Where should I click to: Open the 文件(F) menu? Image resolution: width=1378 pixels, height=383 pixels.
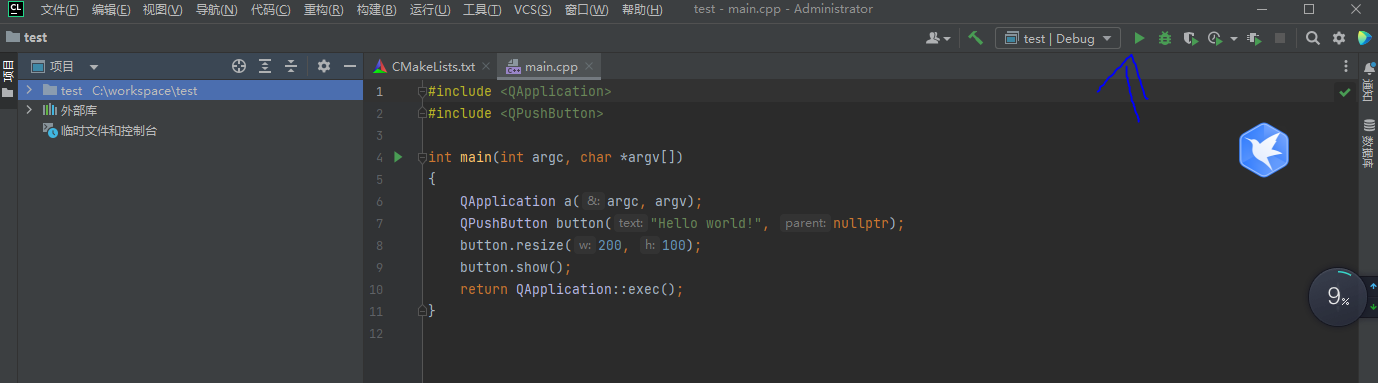tap(60, 10)
